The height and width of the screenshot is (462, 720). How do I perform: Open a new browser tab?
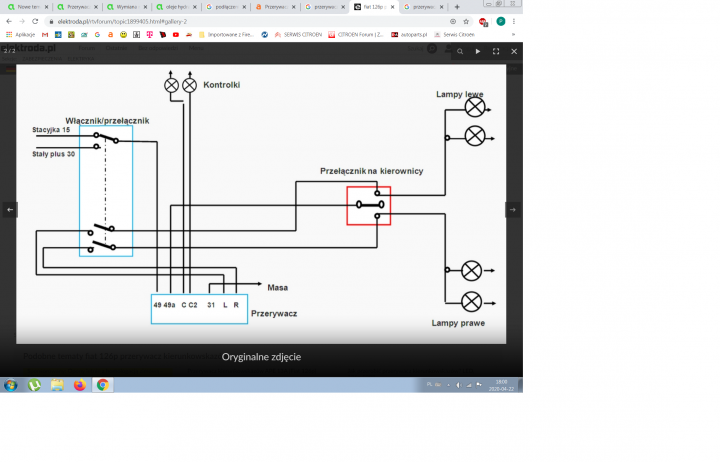(457, 7)
